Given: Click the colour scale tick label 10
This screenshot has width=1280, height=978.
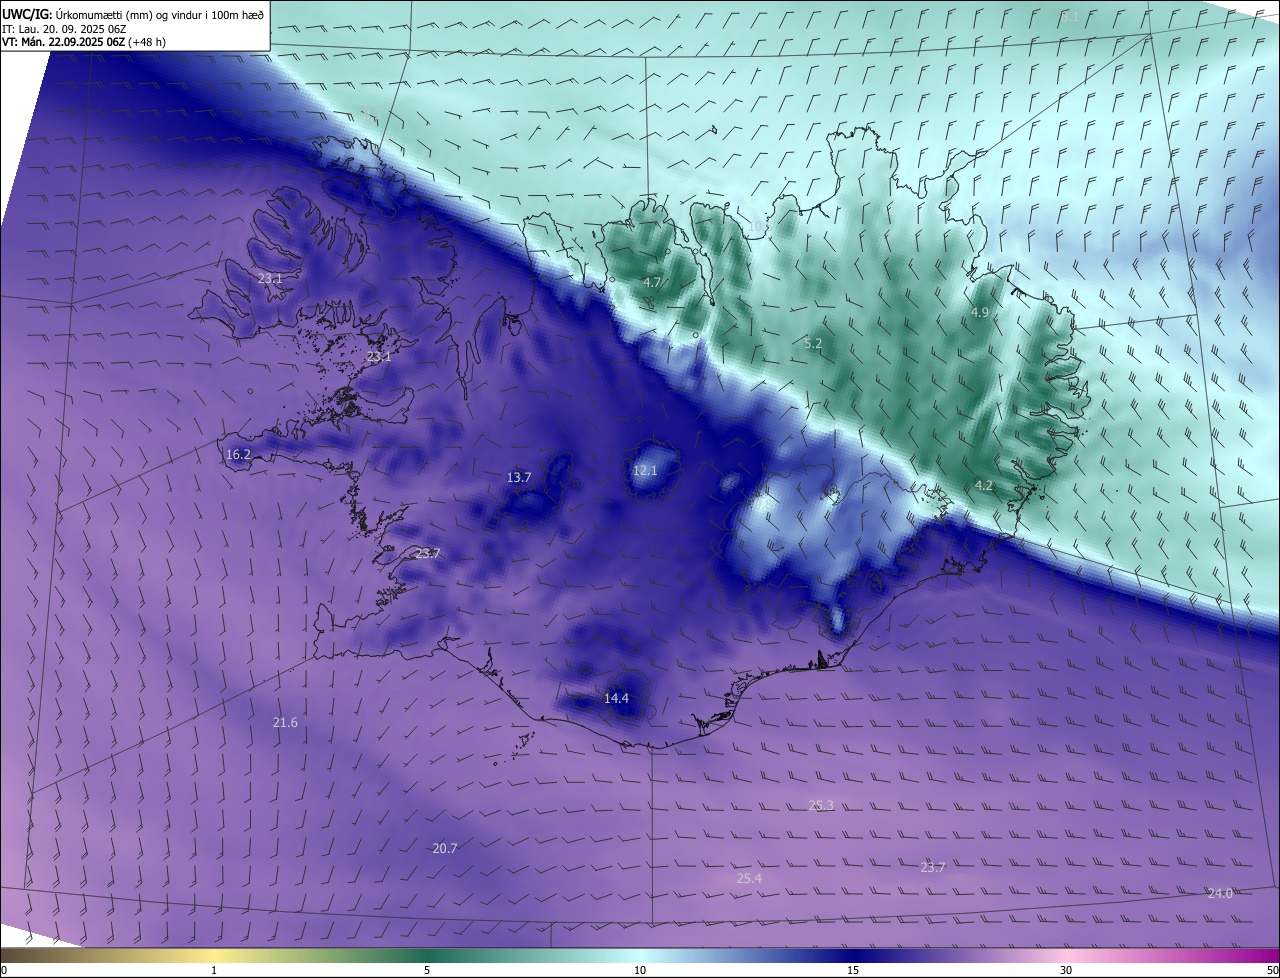Looking at the screenshot, I should click(x=640, y=970).
